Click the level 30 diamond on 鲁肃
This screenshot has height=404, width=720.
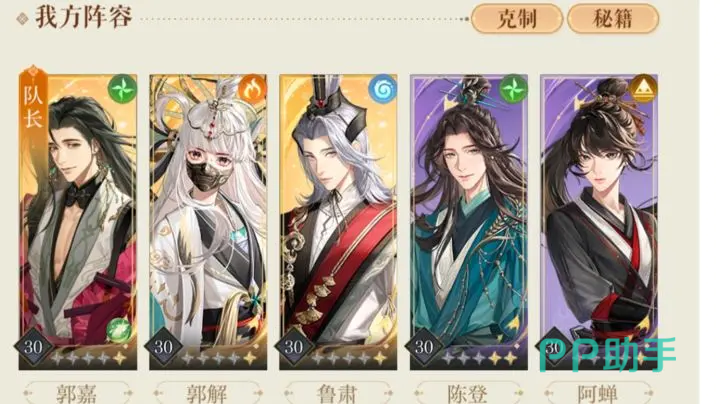point(293,348)
